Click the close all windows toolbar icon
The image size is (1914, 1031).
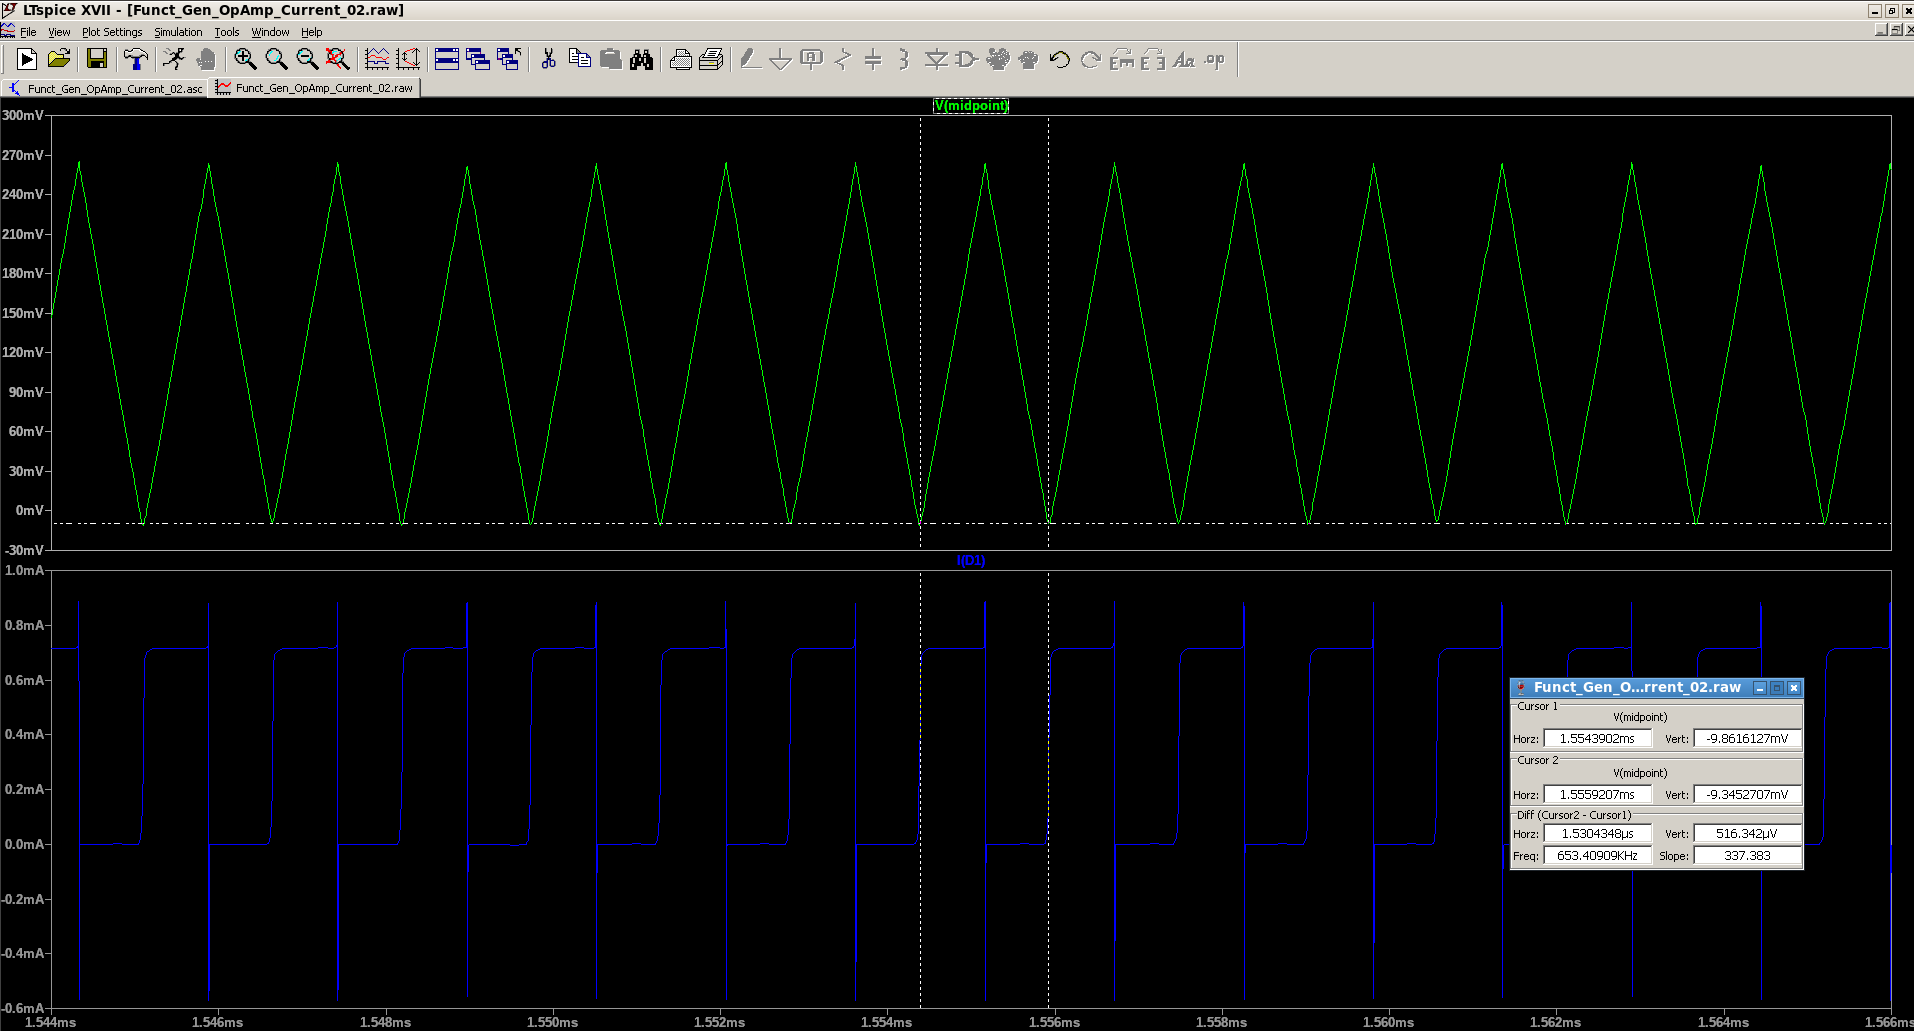tap(509, 60)
